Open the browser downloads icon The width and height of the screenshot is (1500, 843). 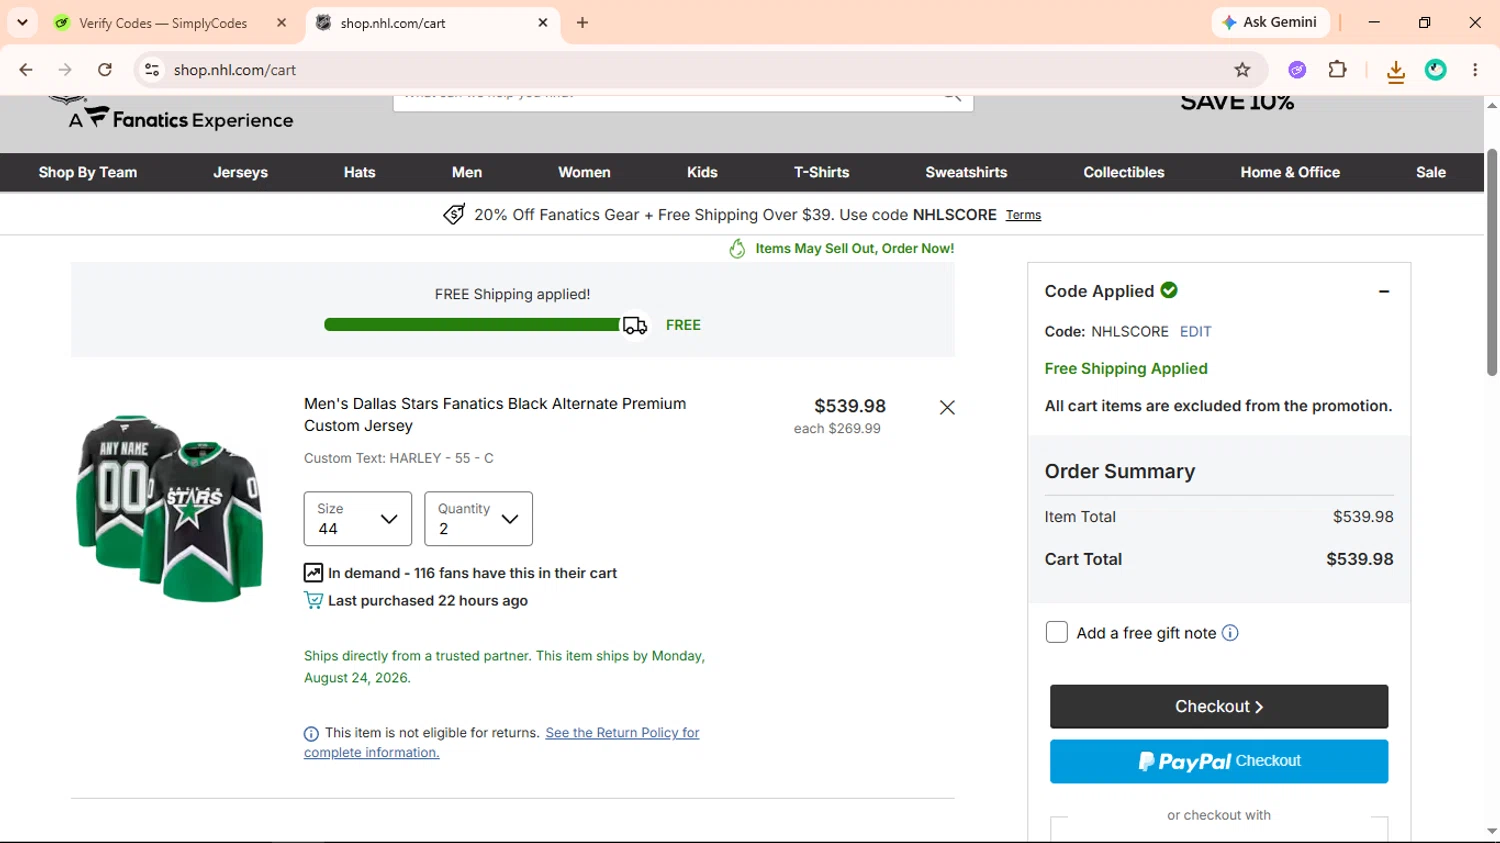(x=1396, y=70)
